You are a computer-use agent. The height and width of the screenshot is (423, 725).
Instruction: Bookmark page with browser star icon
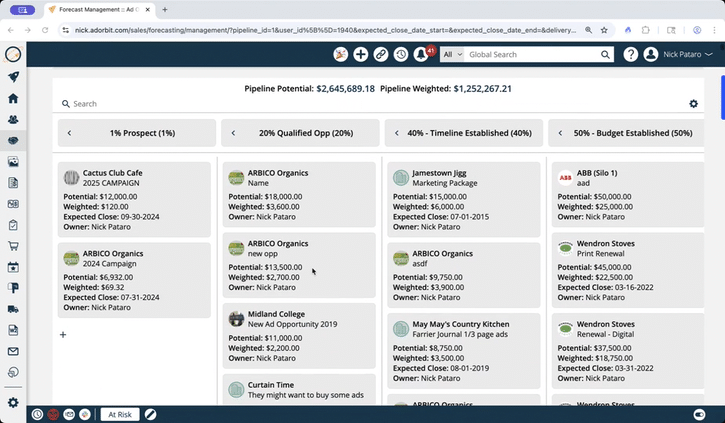604,30
